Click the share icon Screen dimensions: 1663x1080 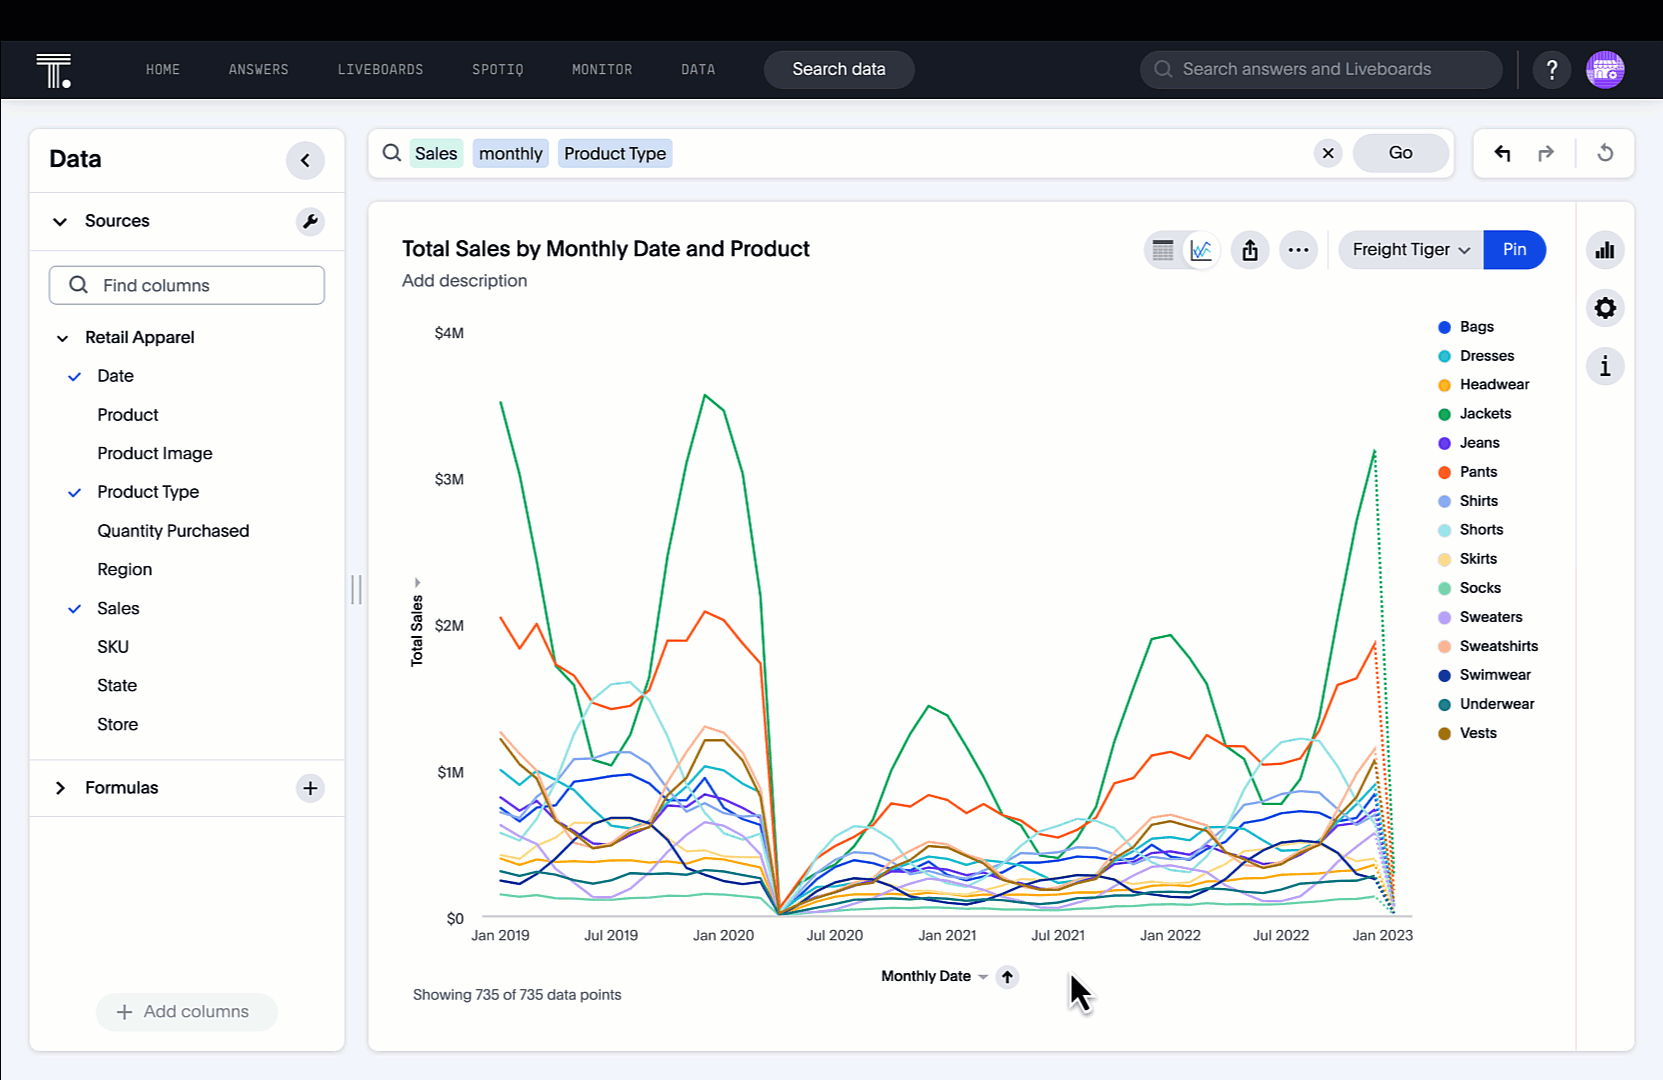[x=1250, y=250]
